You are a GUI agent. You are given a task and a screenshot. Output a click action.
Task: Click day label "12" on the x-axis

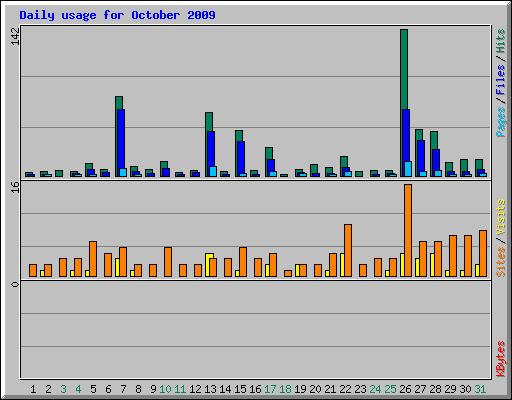[x=195, y=389]
